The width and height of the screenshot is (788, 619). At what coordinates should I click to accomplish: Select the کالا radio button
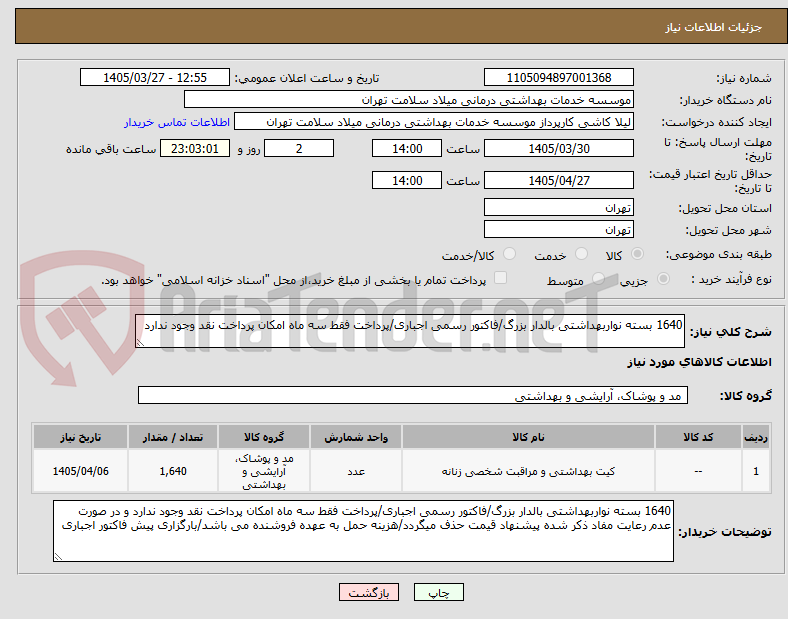point(637,254)
